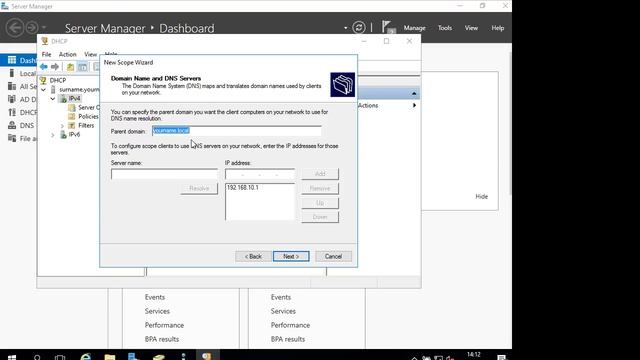Open the Windows Start menu

(x=12, y=357)
